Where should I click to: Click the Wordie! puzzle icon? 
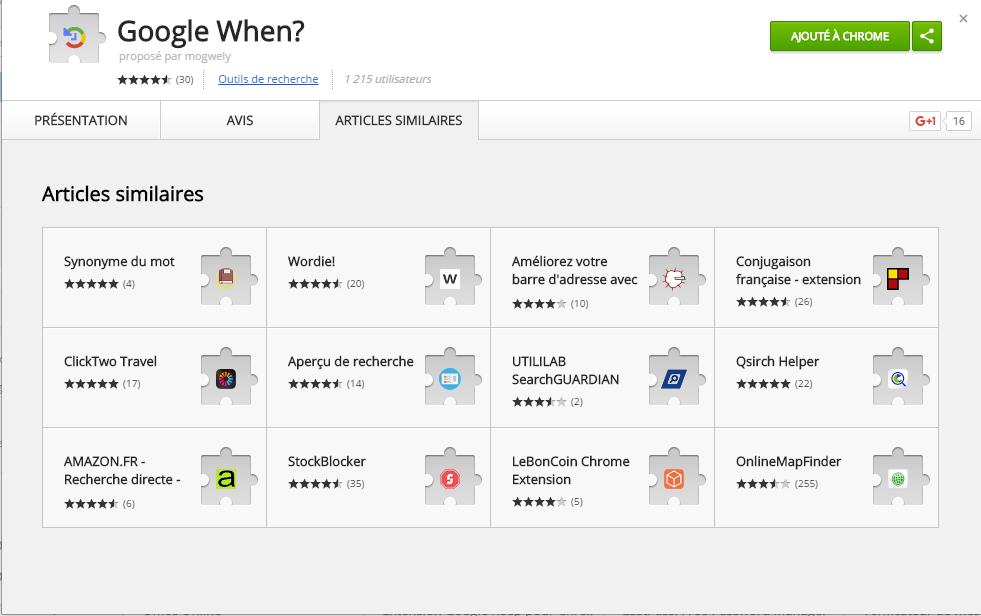[450, 278]
